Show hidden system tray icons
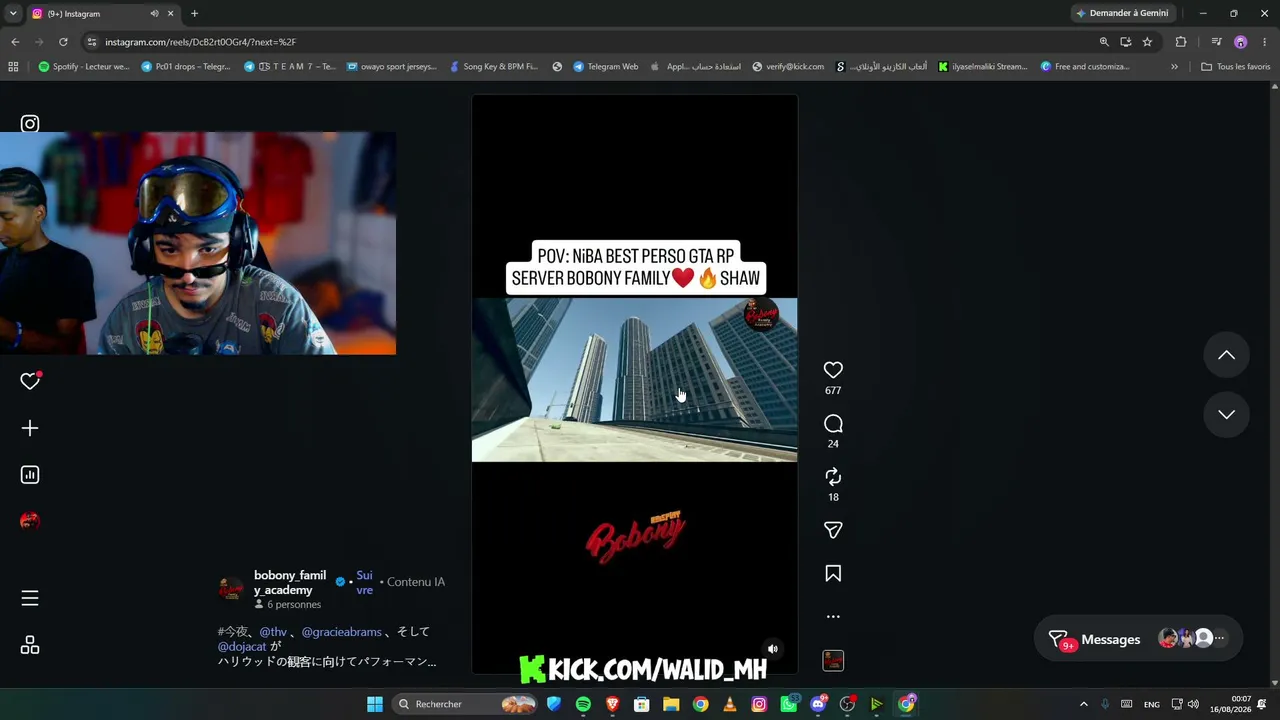The image size is (1280, 720). 1083,704
